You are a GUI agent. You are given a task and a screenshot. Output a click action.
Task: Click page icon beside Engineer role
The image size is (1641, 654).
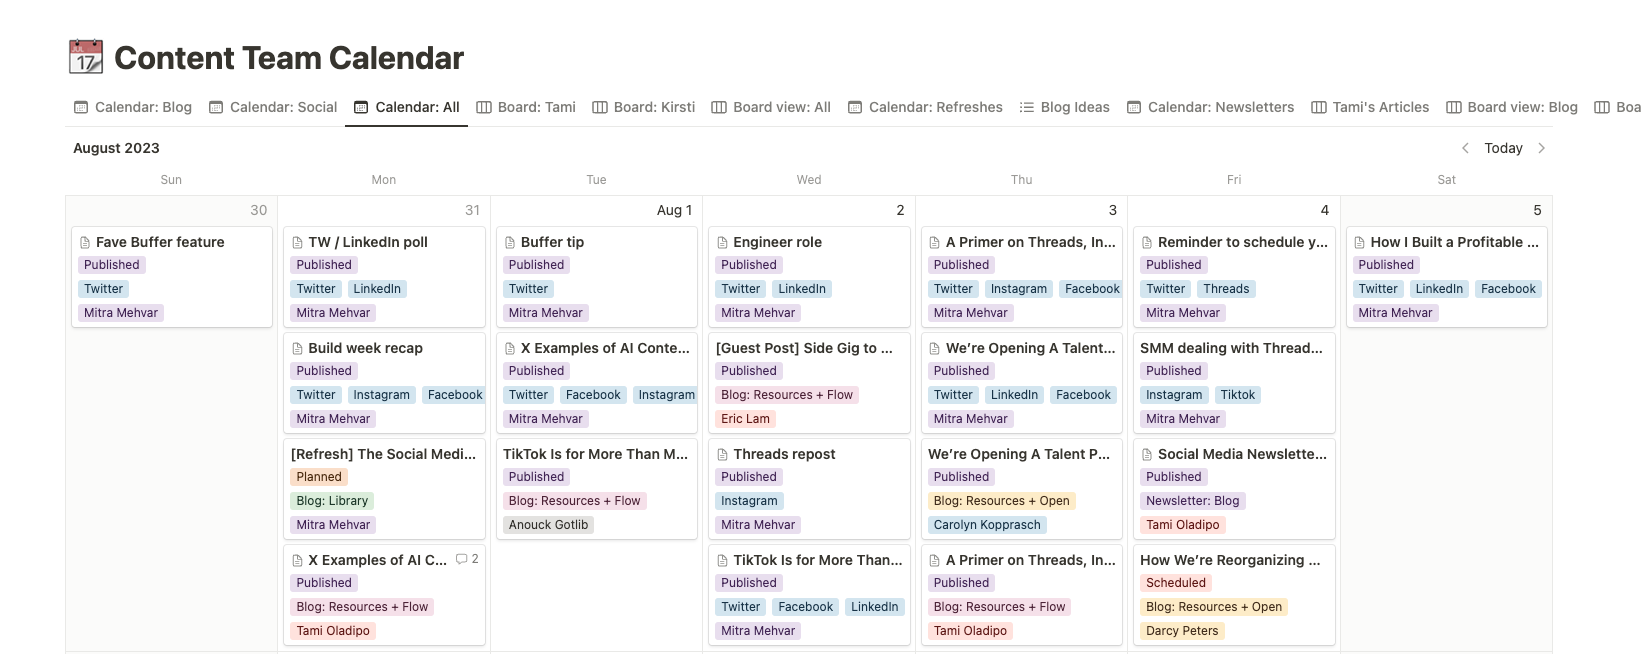pos(723,243)
